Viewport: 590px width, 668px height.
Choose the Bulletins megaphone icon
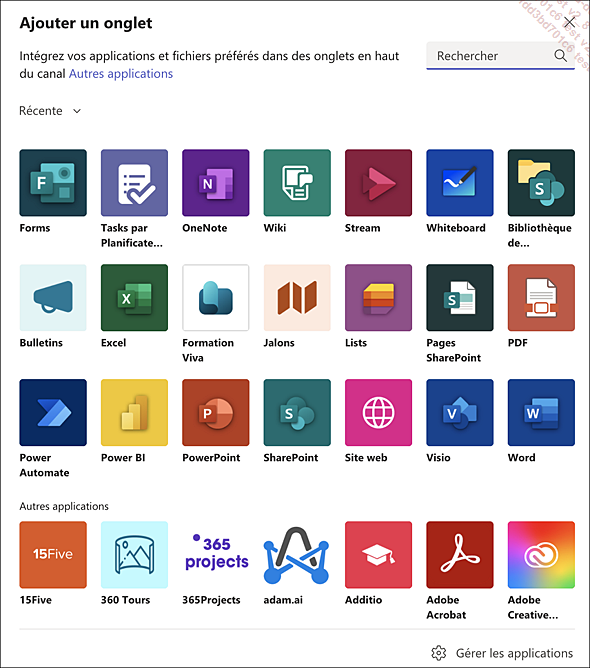pos(53,298)
